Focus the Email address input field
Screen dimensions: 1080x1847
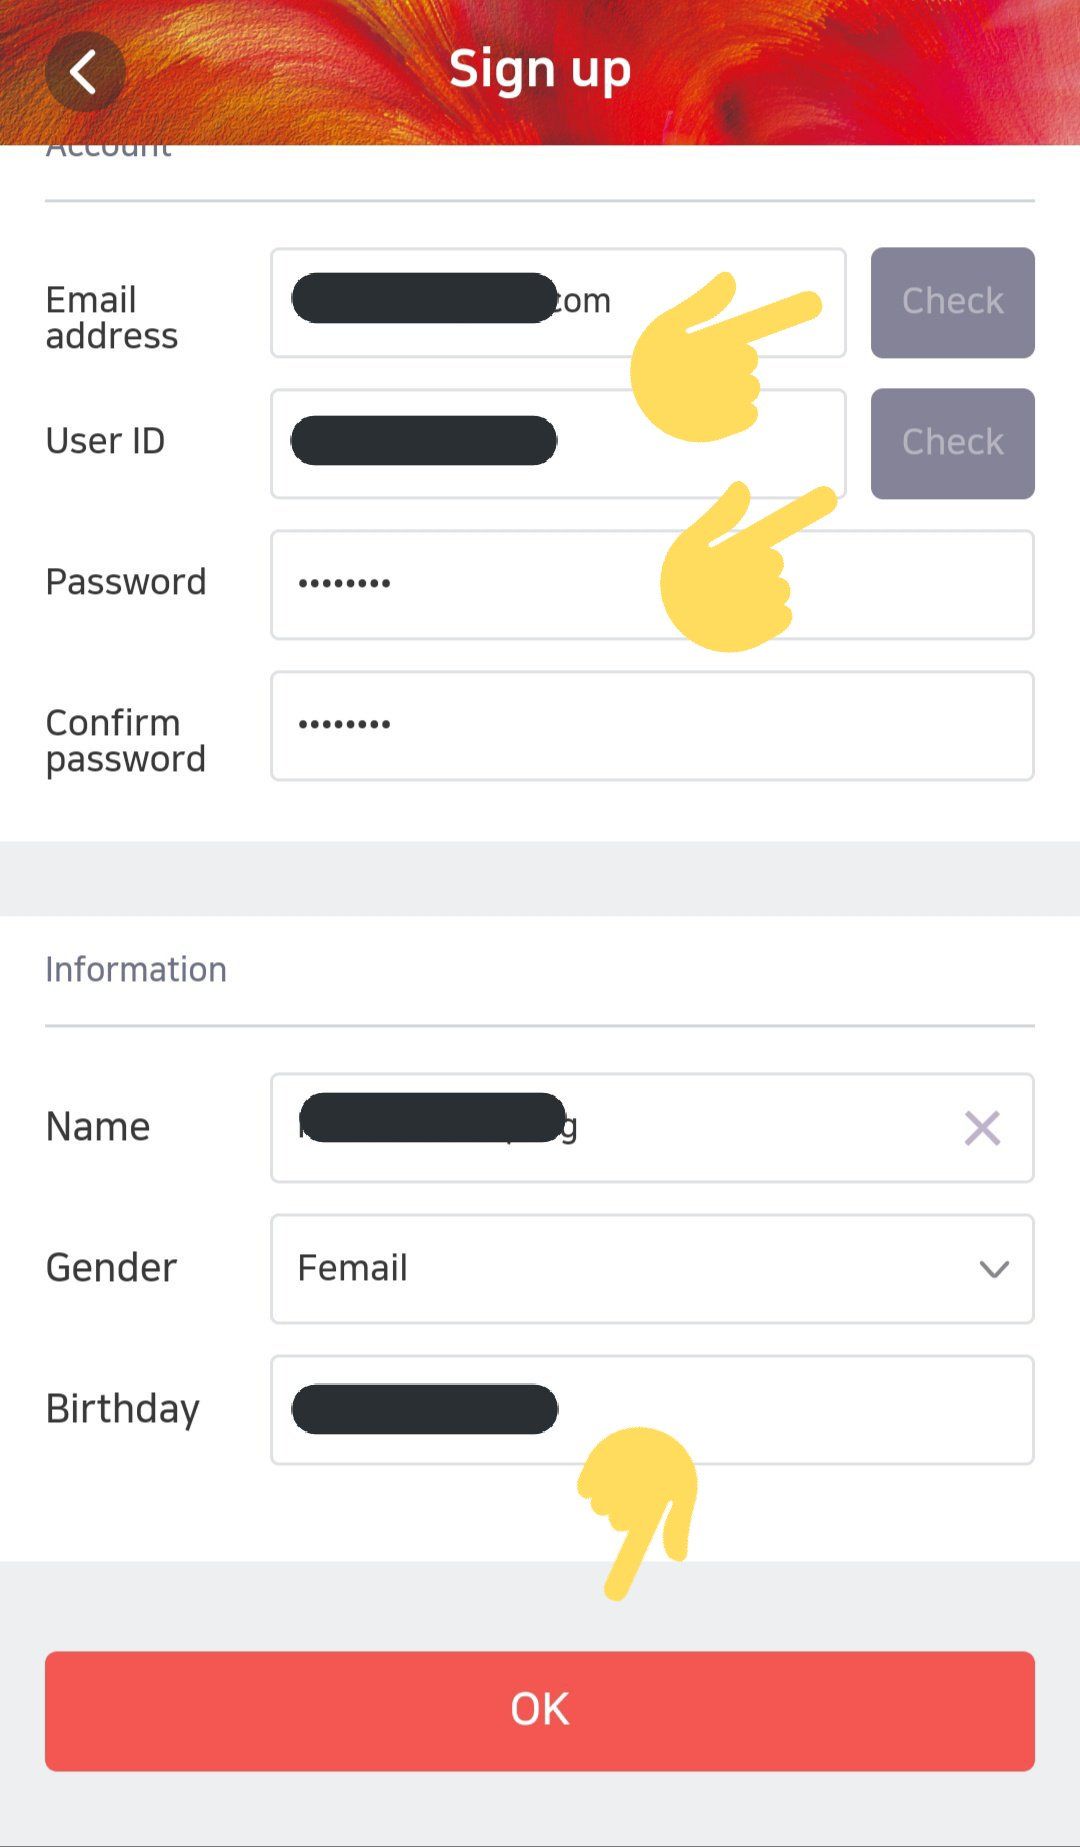(450, 302)
